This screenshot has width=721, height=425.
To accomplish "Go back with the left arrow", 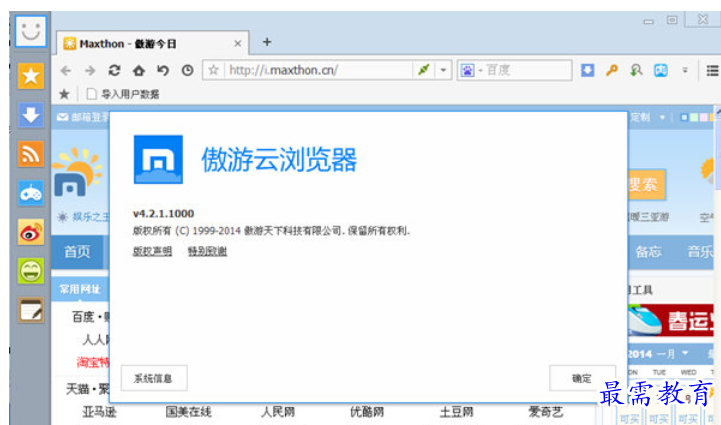I will 66,70.
